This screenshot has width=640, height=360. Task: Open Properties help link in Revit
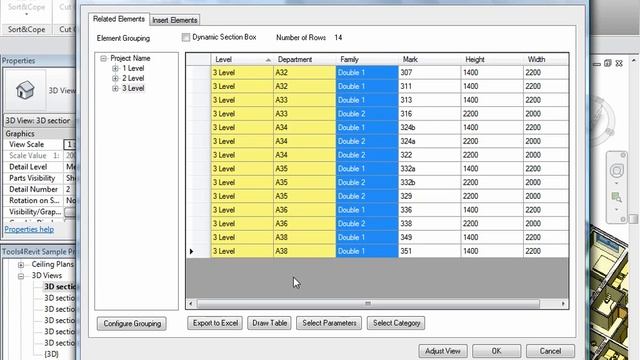point(29,229)
